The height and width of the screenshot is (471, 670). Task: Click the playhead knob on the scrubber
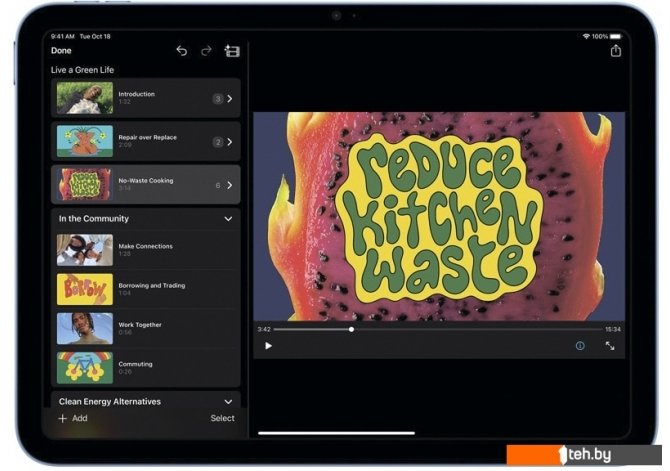[351, 329]
